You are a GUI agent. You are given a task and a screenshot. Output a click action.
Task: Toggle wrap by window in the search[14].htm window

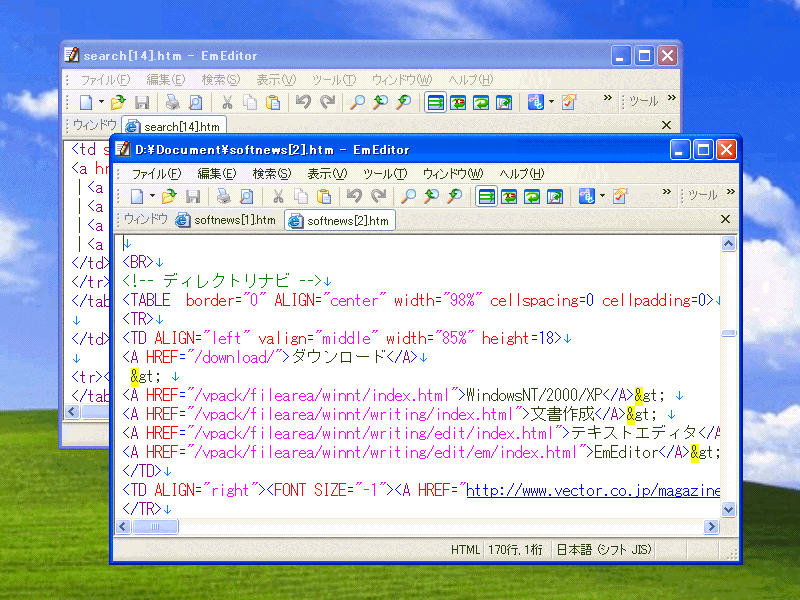point(481,103)
